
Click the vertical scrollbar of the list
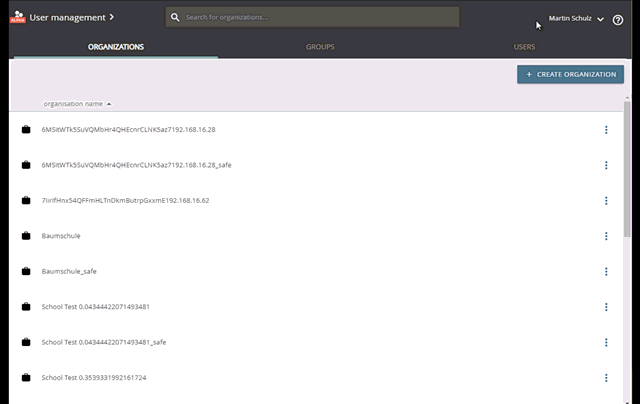pos(627,170)
